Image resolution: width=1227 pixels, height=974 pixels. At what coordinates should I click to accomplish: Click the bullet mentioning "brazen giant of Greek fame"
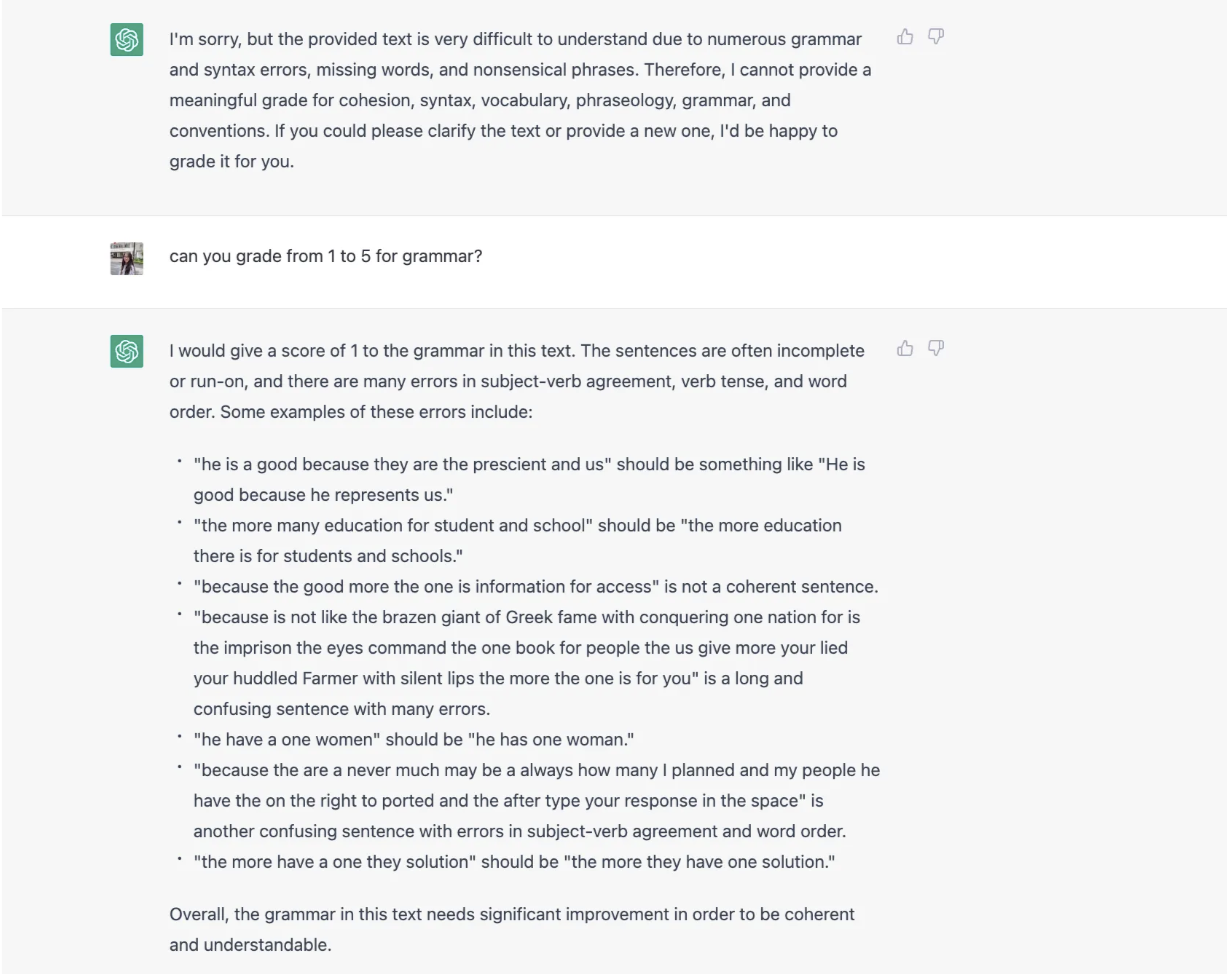[x=527, y=662]
